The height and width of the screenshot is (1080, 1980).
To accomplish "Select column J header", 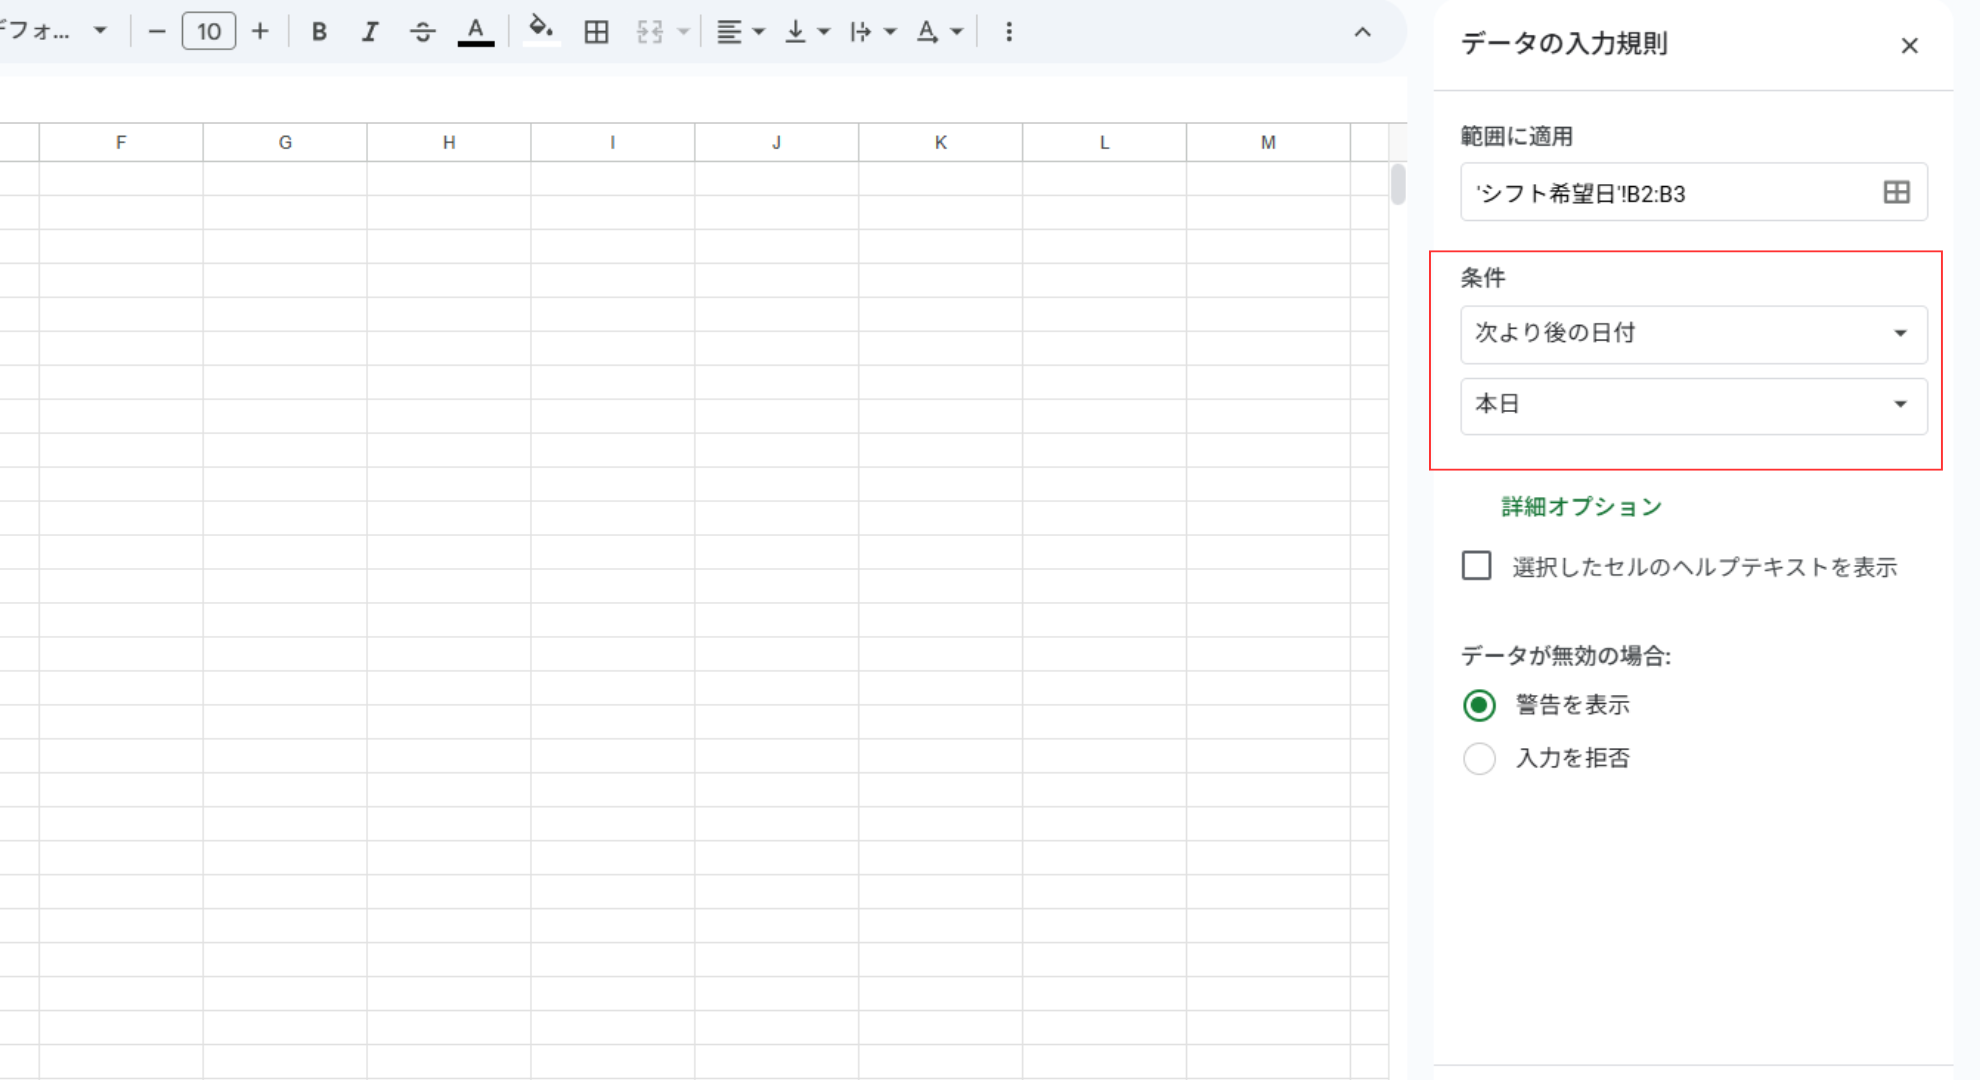I will click(777, 142).
